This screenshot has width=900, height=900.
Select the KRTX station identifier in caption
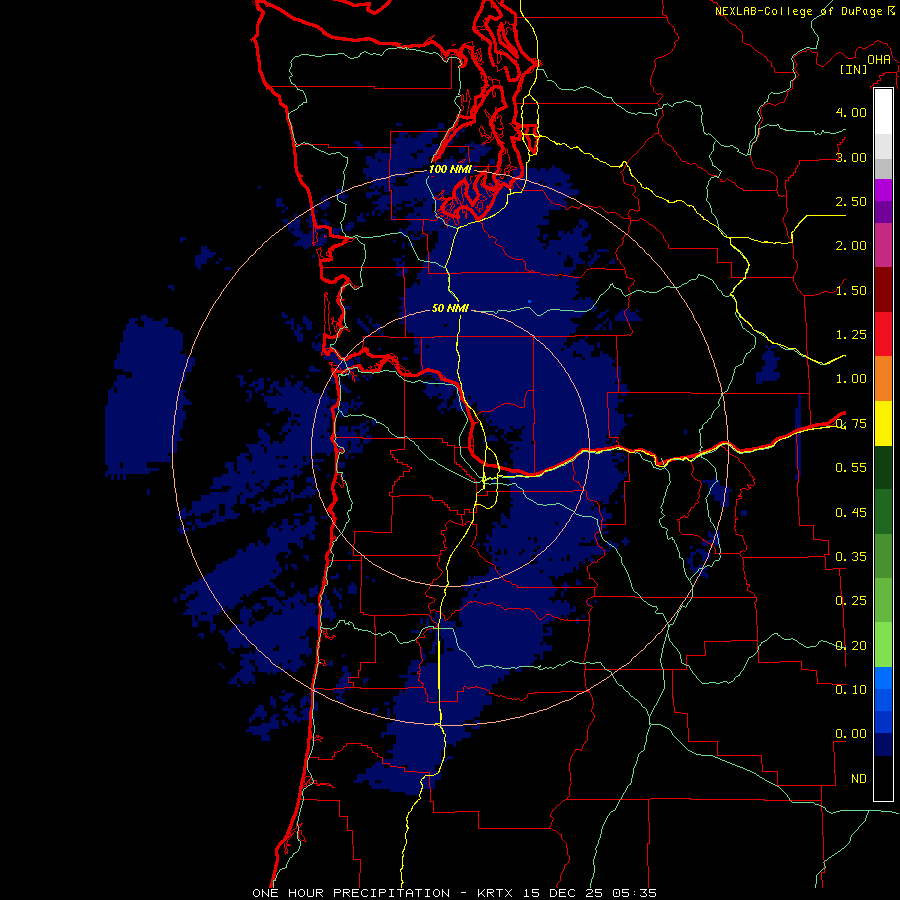[x=497, y=893]
